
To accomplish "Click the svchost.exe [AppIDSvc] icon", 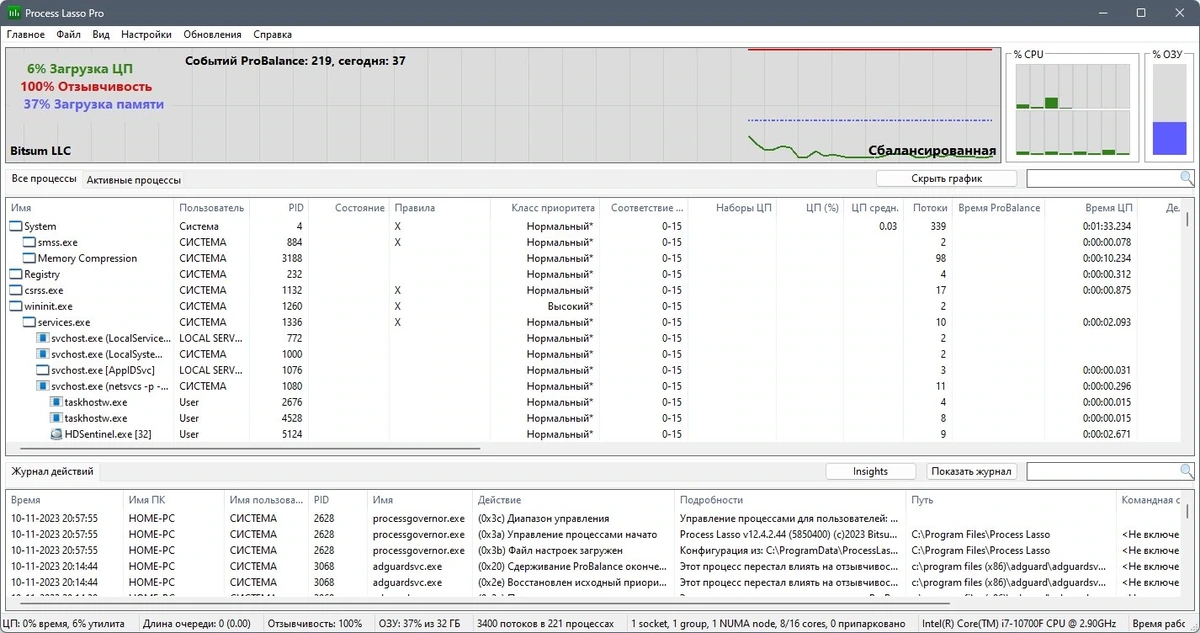I will pyautogui.click(x=43, y=371).
